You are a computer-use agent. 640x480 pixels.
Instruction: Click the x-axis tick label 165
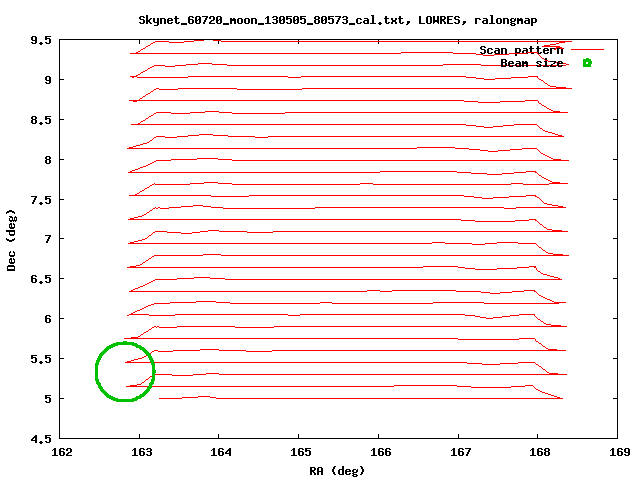[300, 452]
